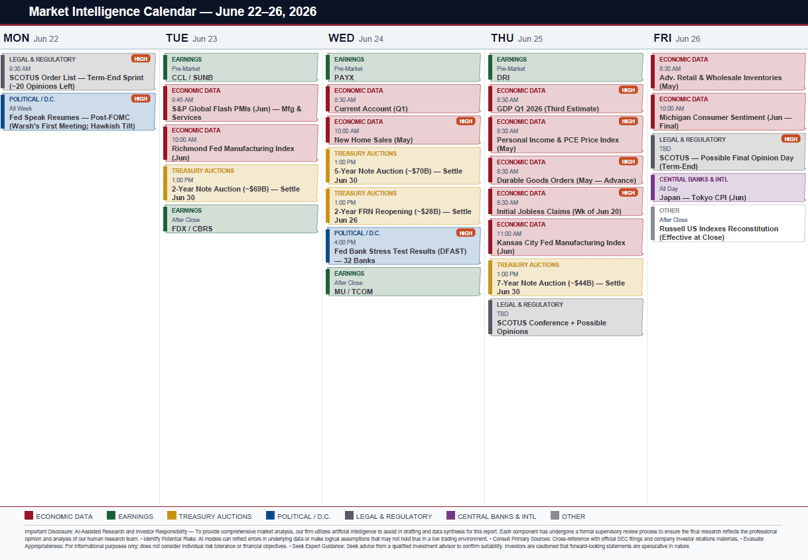Image resolution: width=808 pixels, height=560 pixels.
Task: Open the Japan Tokyo CPI event card
Action: point(728,188)
